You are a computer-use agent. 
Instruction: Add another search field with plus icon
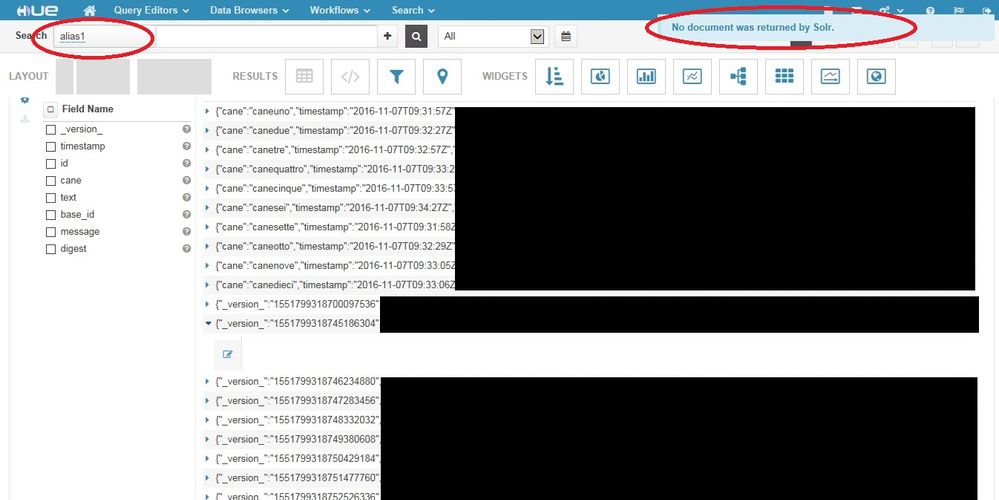tap(387, 36)
